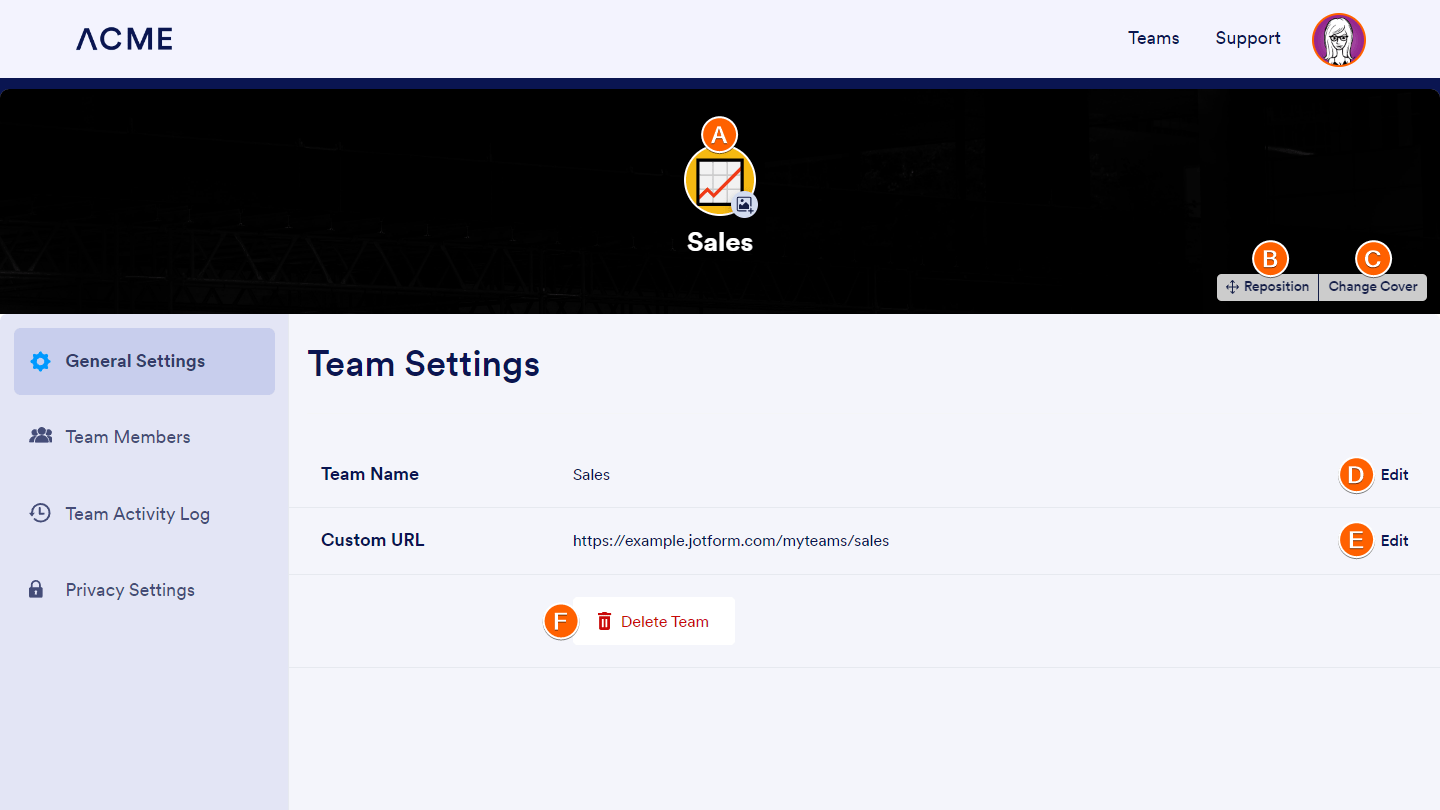Click the Sales team avatar icon

click(x=718, y=180)
